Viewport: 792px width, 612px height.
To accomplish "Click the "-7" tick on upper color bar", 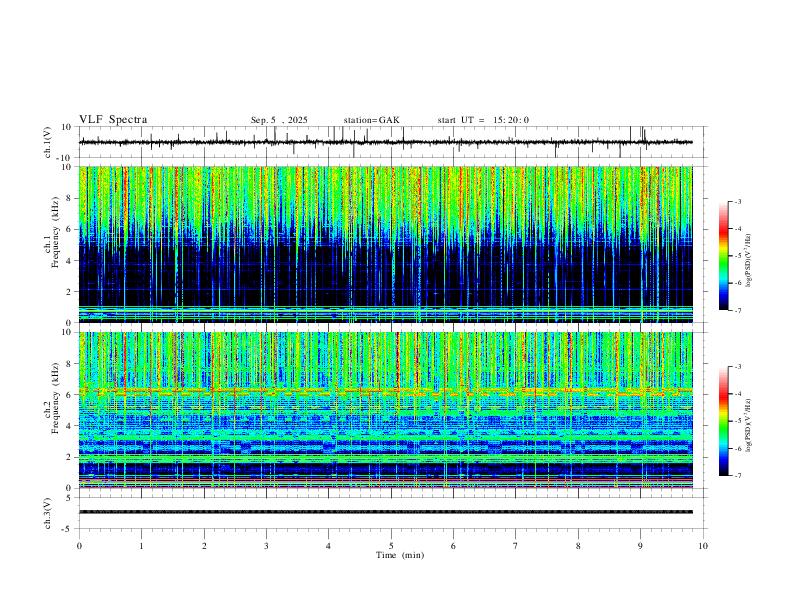I will coord(737,311).
